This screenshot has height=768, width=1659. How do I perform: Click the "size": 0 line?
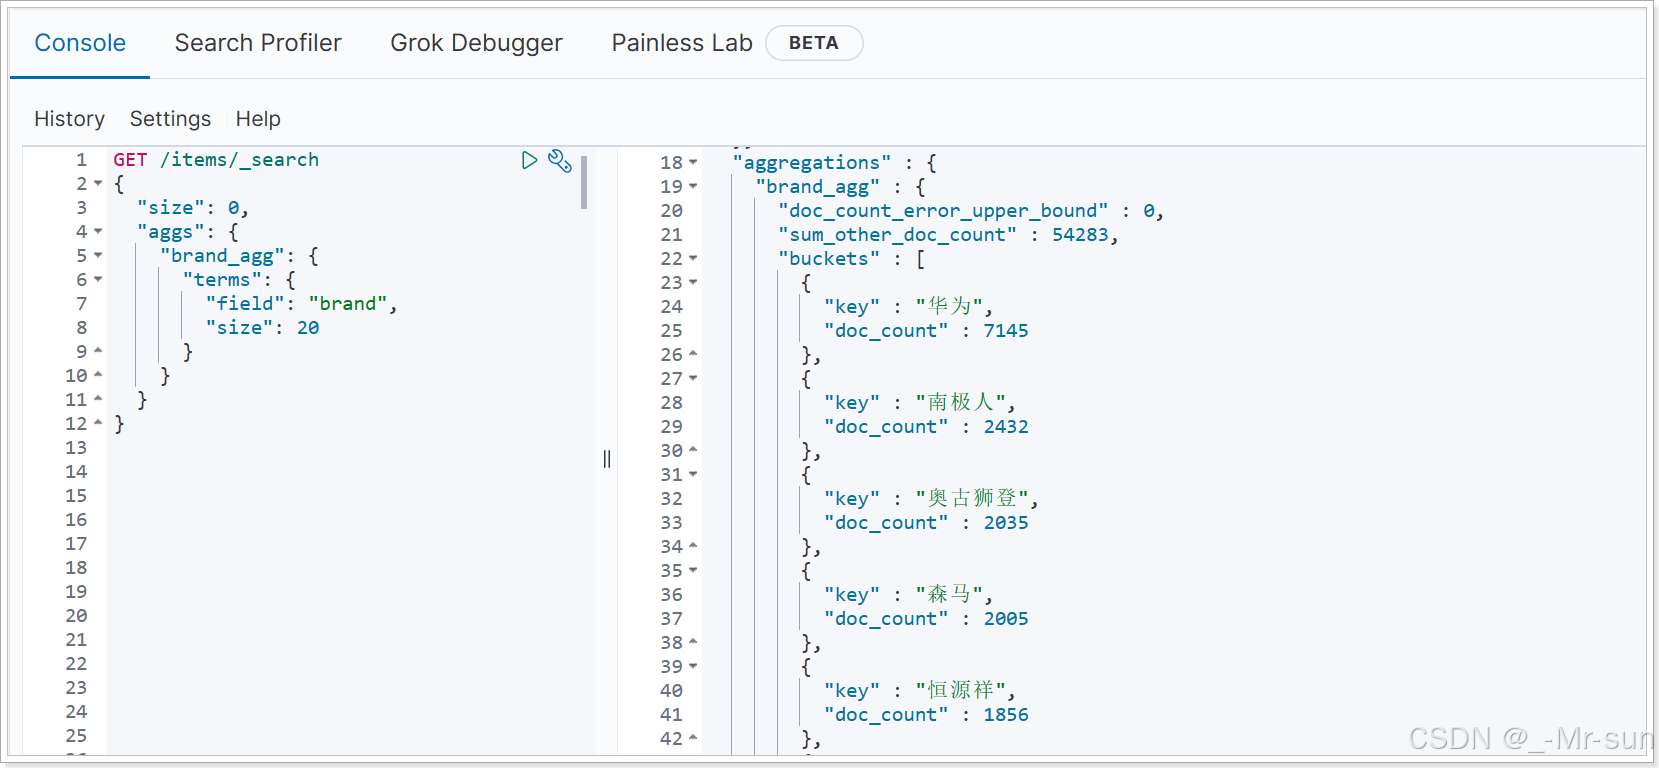tap(193, 208)
